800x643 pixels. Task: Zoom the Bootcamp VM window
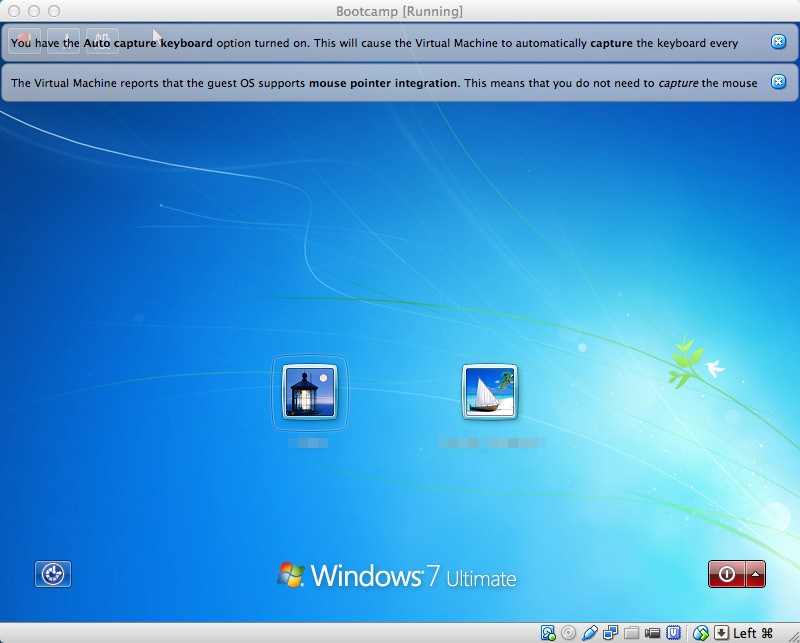coord(54,11)
